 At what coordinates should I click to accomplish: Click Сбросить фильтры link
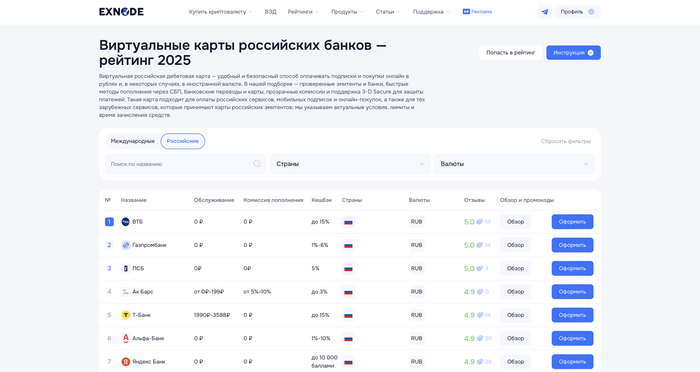coord(566,141)
